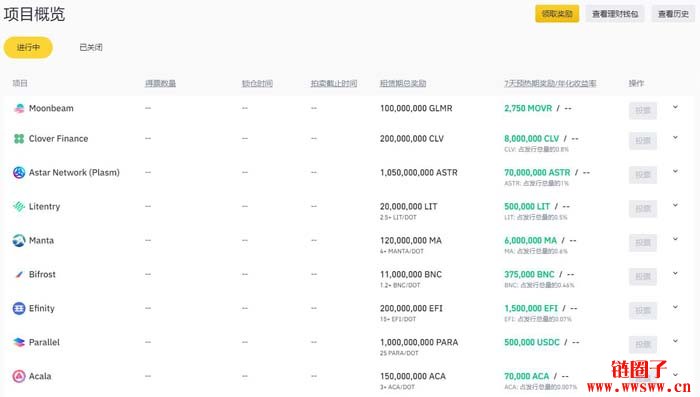Click the Astar Network logo icon

click(19, 173)
